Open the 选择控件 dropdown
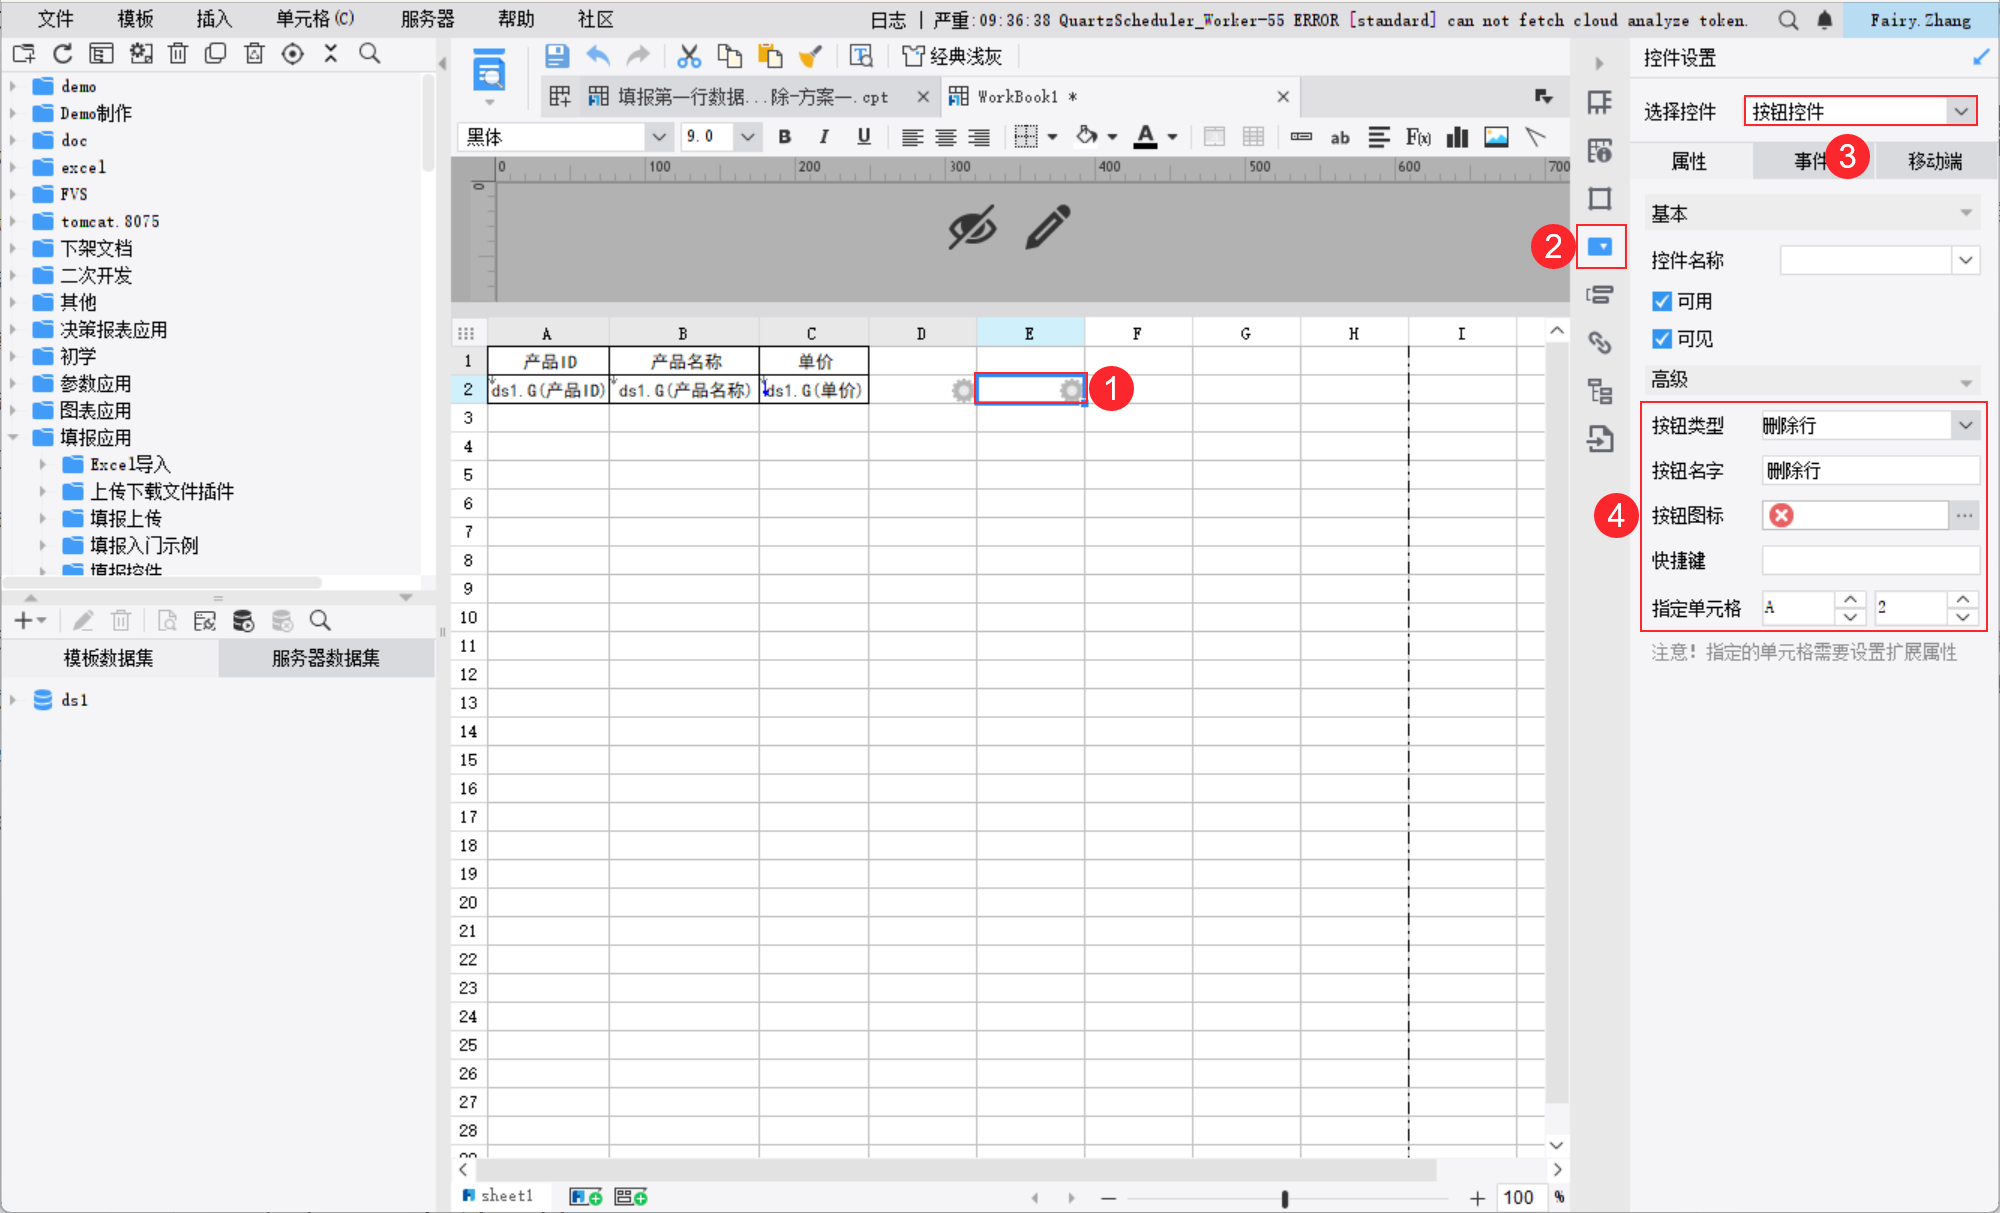Screen dimensions: 2000x1213 pos(1960,111)
